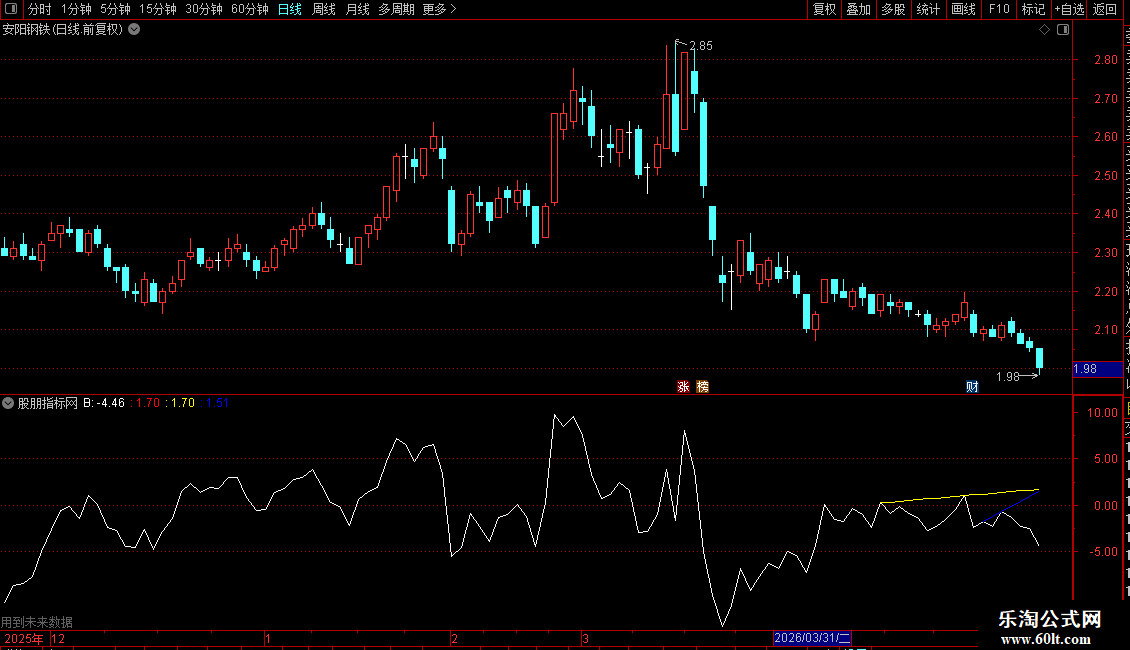Click the 安阳钢铁(日线.前复权) chart title
The image size is (1130, 650).
[x=63, y=30]
